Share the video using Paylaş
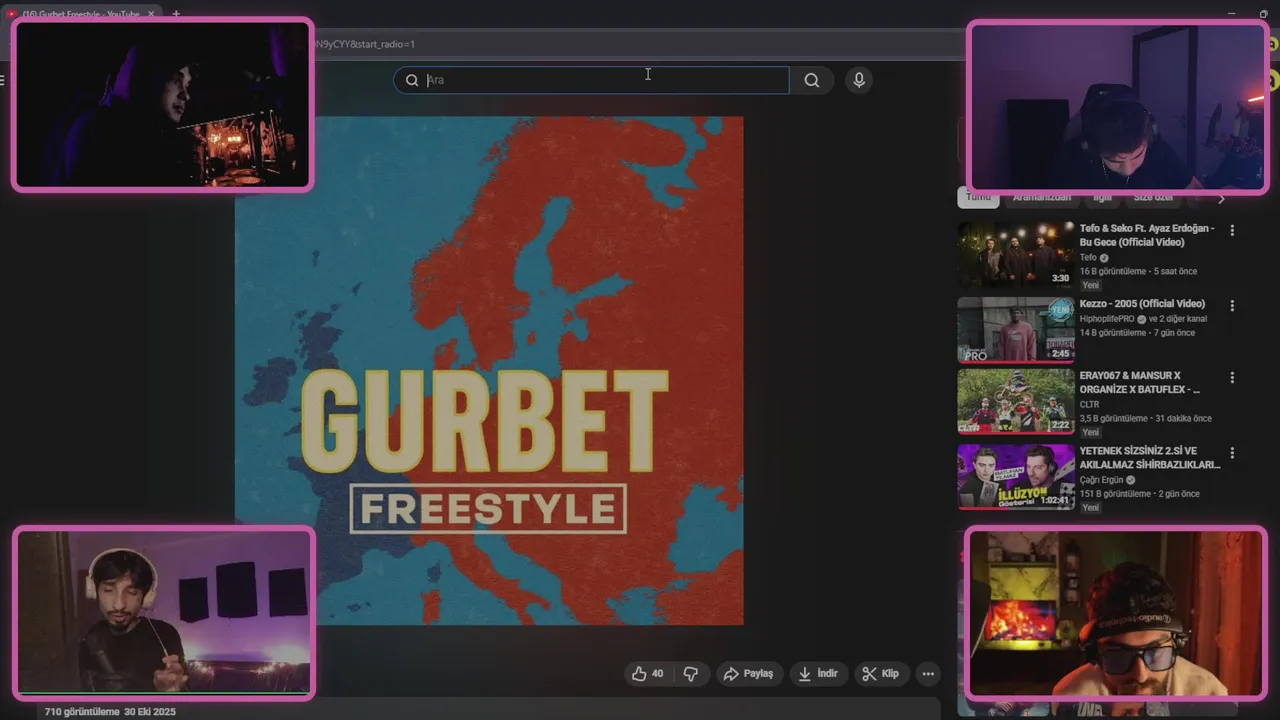The height and width of the screenshot is (720, 1280). point(748,674)
